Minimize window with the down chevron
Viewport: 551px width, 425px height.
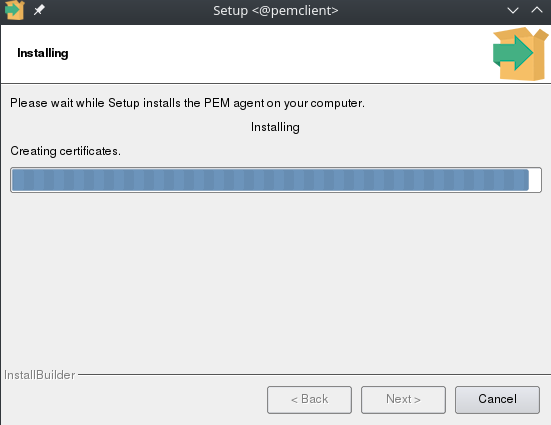pos(513,10)
